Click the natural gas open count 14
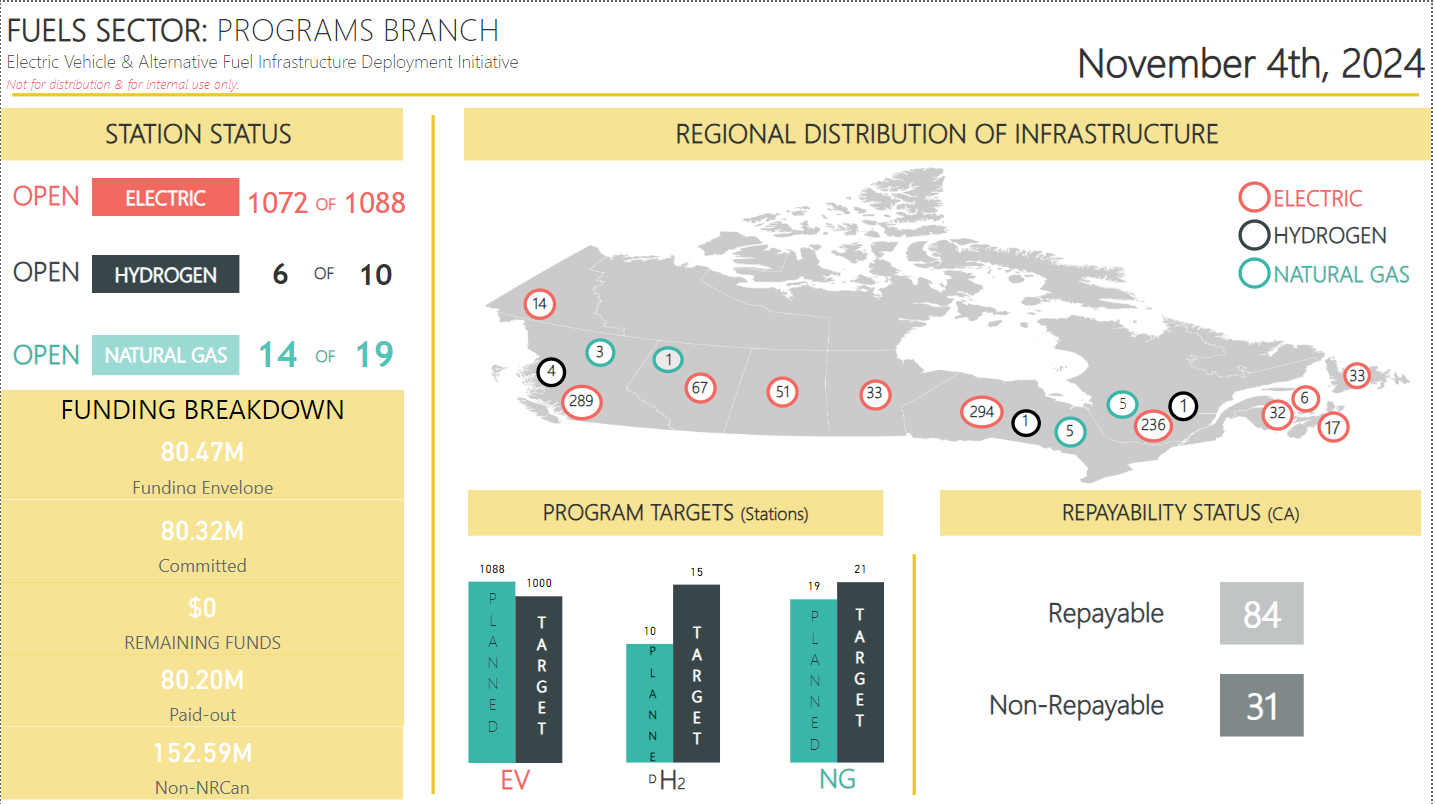This screenshot has height=804, width=1435. [x=278, y=354]
